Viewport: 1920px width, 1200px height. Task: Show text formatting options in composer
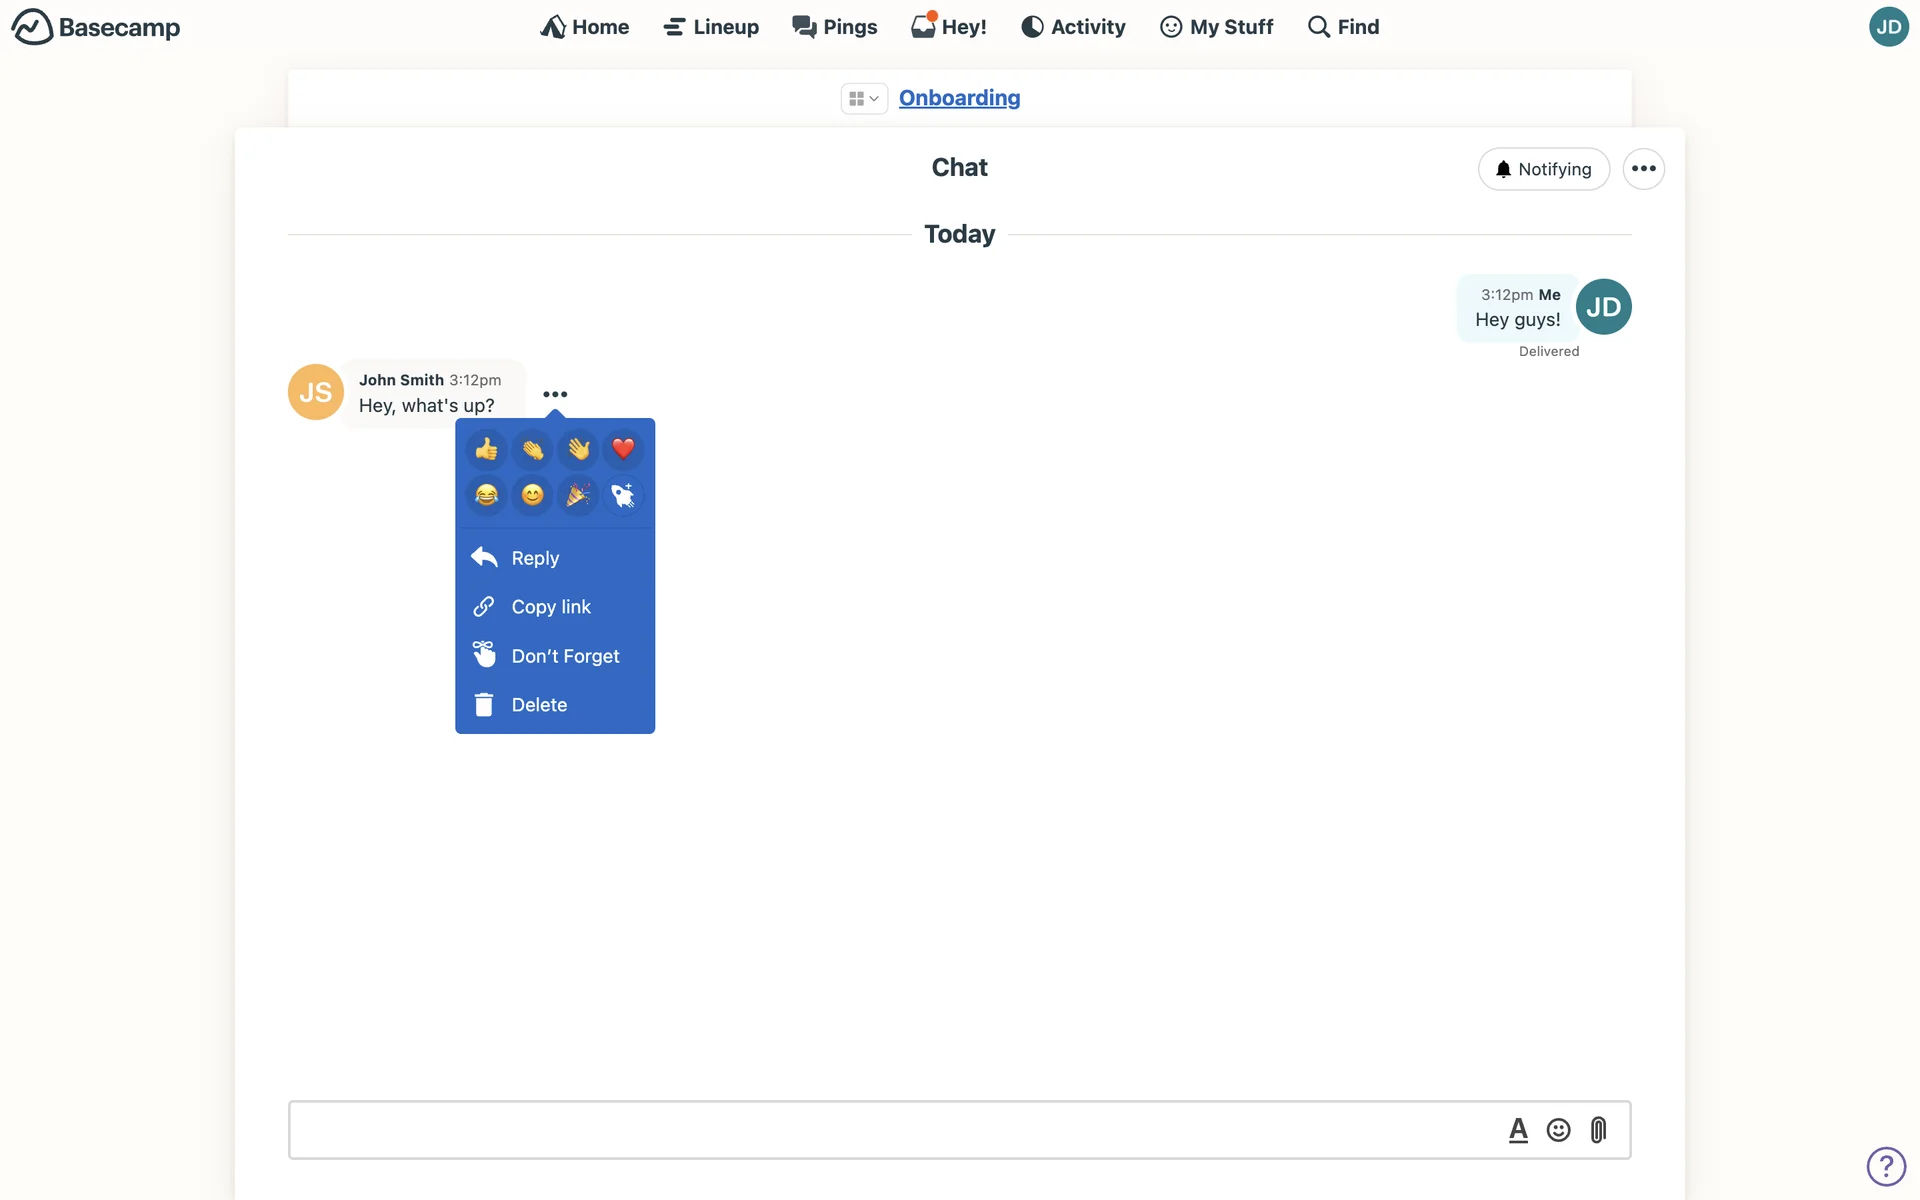1518,1130
